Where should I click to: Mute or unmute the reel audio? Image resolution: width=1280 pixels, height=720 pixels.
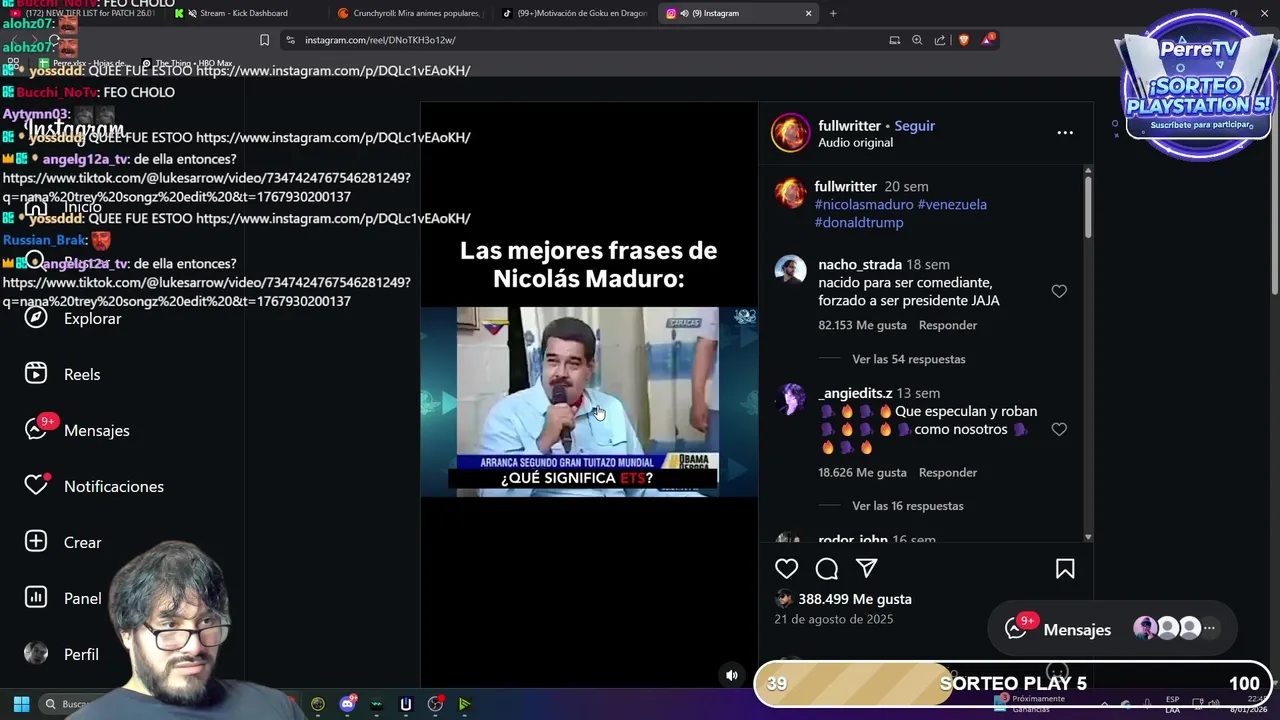coord(732,675)
